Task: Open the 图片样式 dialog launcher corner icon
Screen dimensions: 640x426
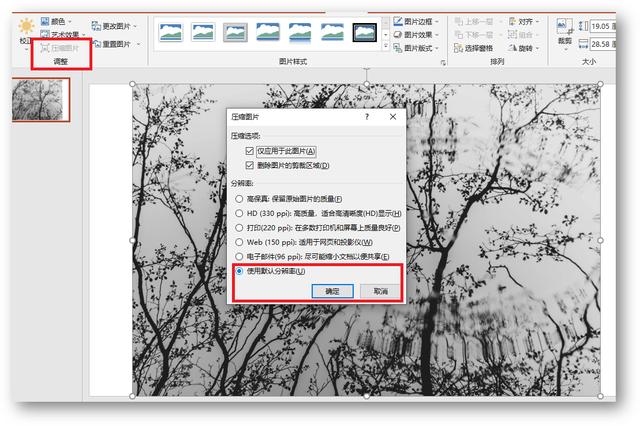Action: (443, 63)
